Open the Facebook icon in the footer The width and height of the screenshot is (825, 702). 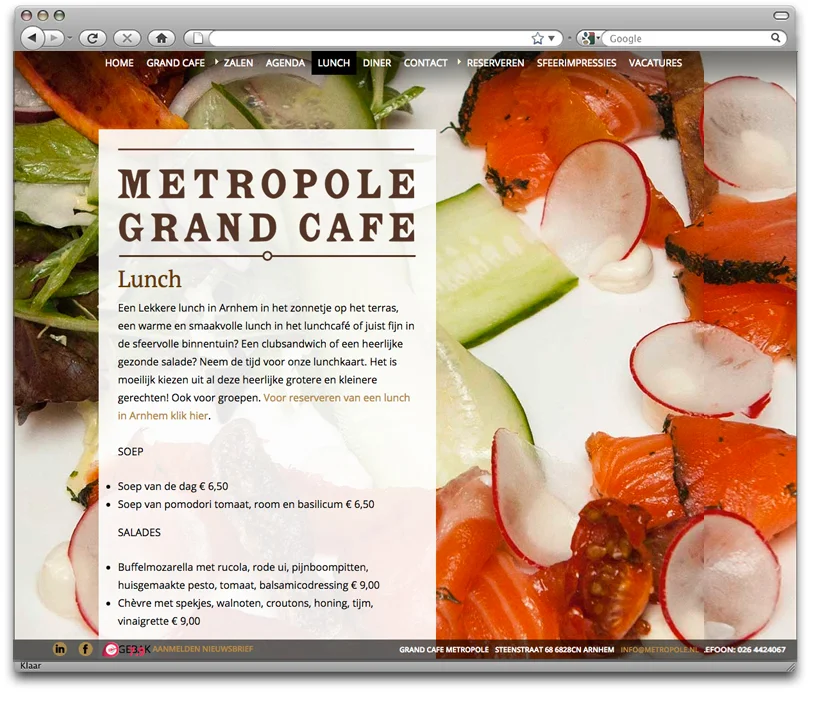tap(85, 649)
